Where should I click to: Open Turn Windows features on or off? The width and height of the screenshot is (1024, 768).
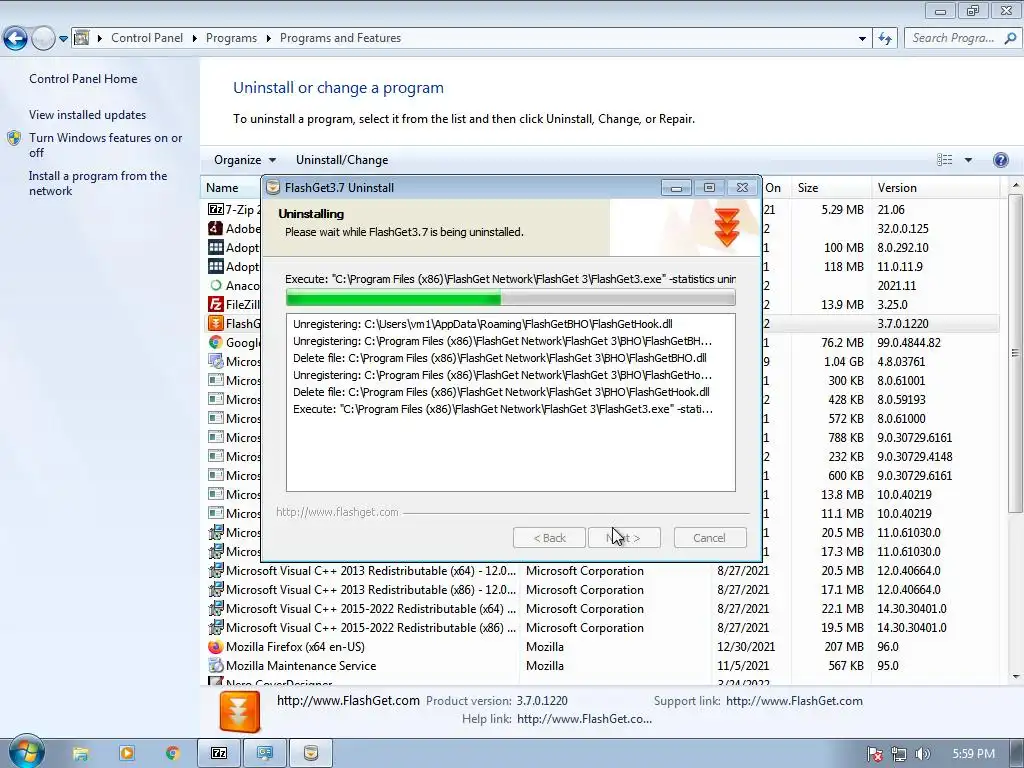(x=105, y=145)
